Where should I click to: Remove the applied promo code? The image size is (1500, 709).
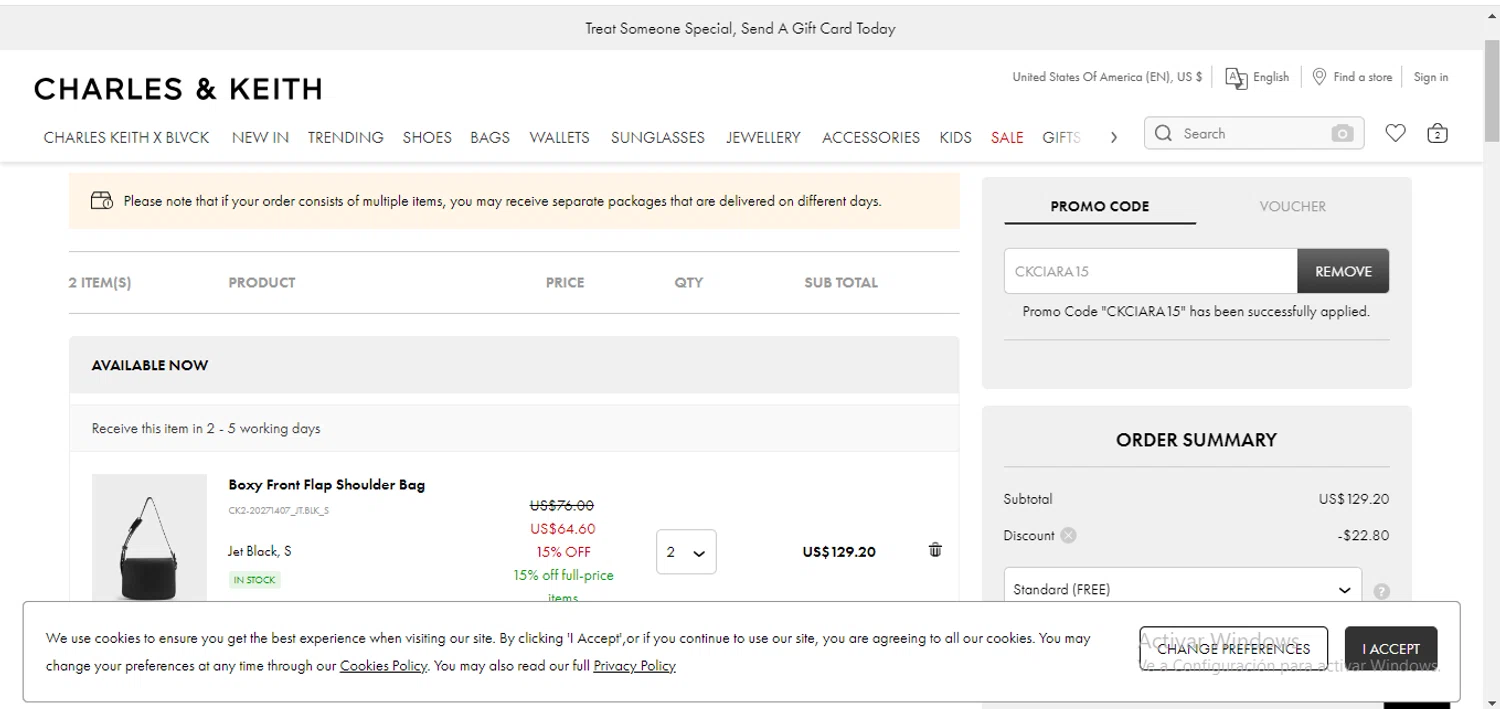[1343, 271]
